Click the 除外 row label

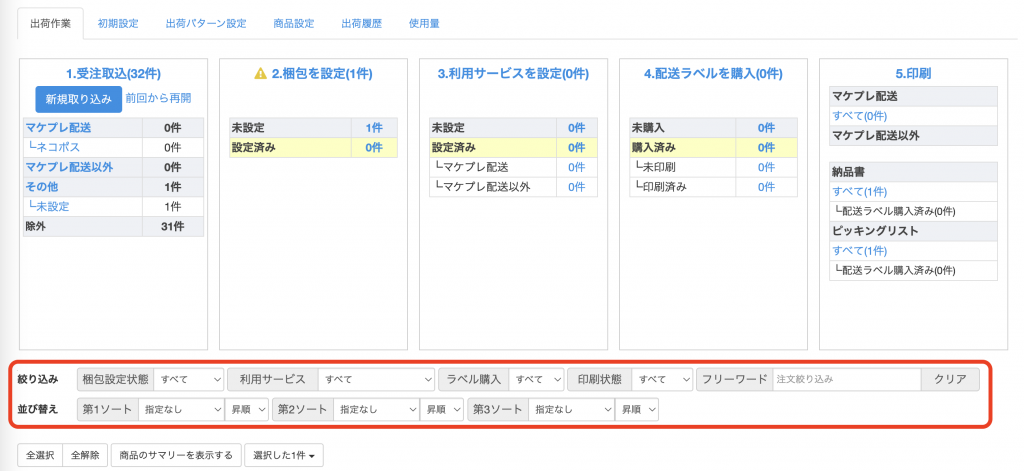pos(35,227)
